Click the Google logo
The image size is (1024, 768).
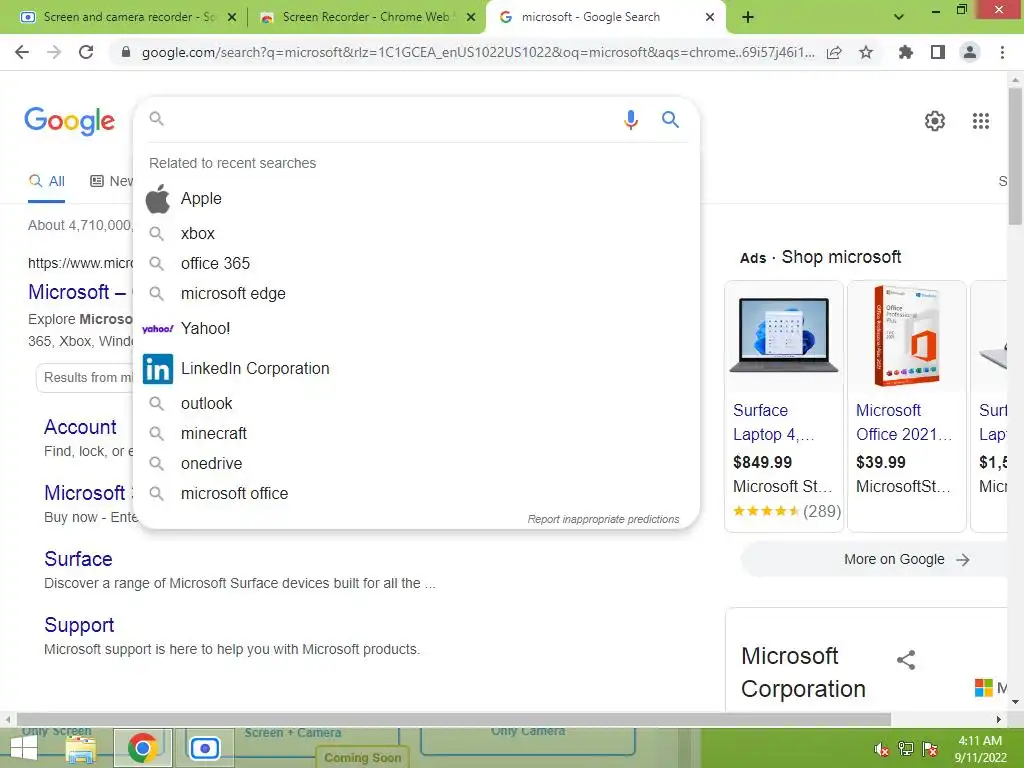(x=69, y=121)
